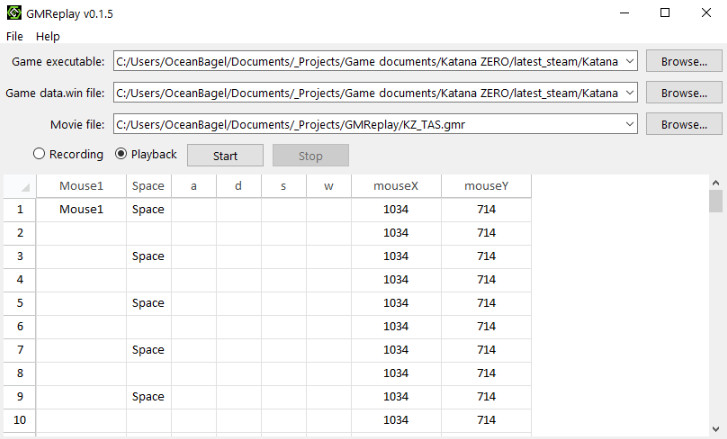Click the Space cell in row 5

coord(148,303)
